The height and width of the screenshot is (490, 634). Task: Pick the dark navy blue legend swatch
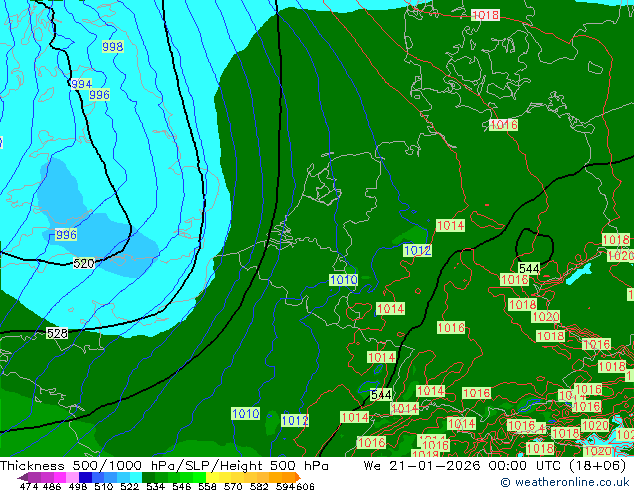coord(85,477)
